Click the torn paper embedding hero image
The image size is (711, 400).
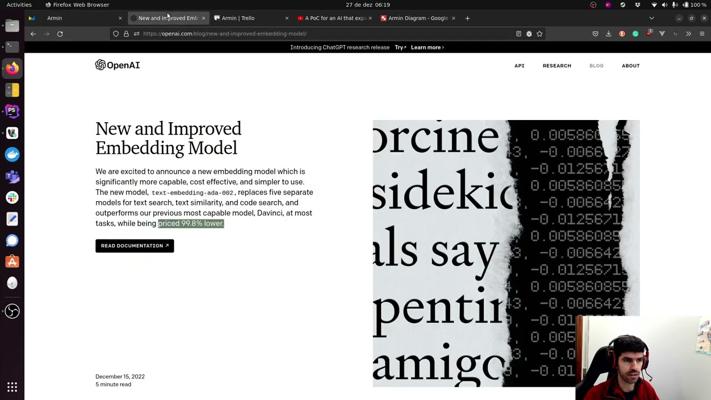tap(506, 253)
